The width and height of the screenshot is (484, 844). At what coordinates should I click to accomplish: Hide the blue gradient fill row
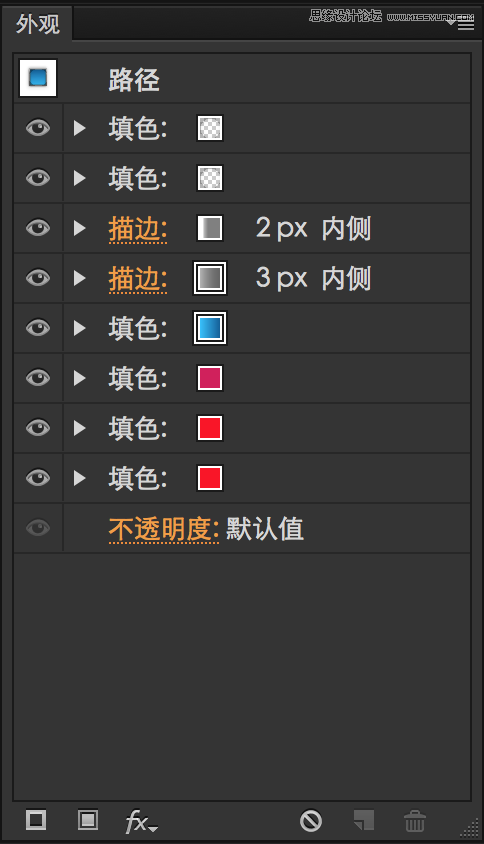tap(38, 328)
